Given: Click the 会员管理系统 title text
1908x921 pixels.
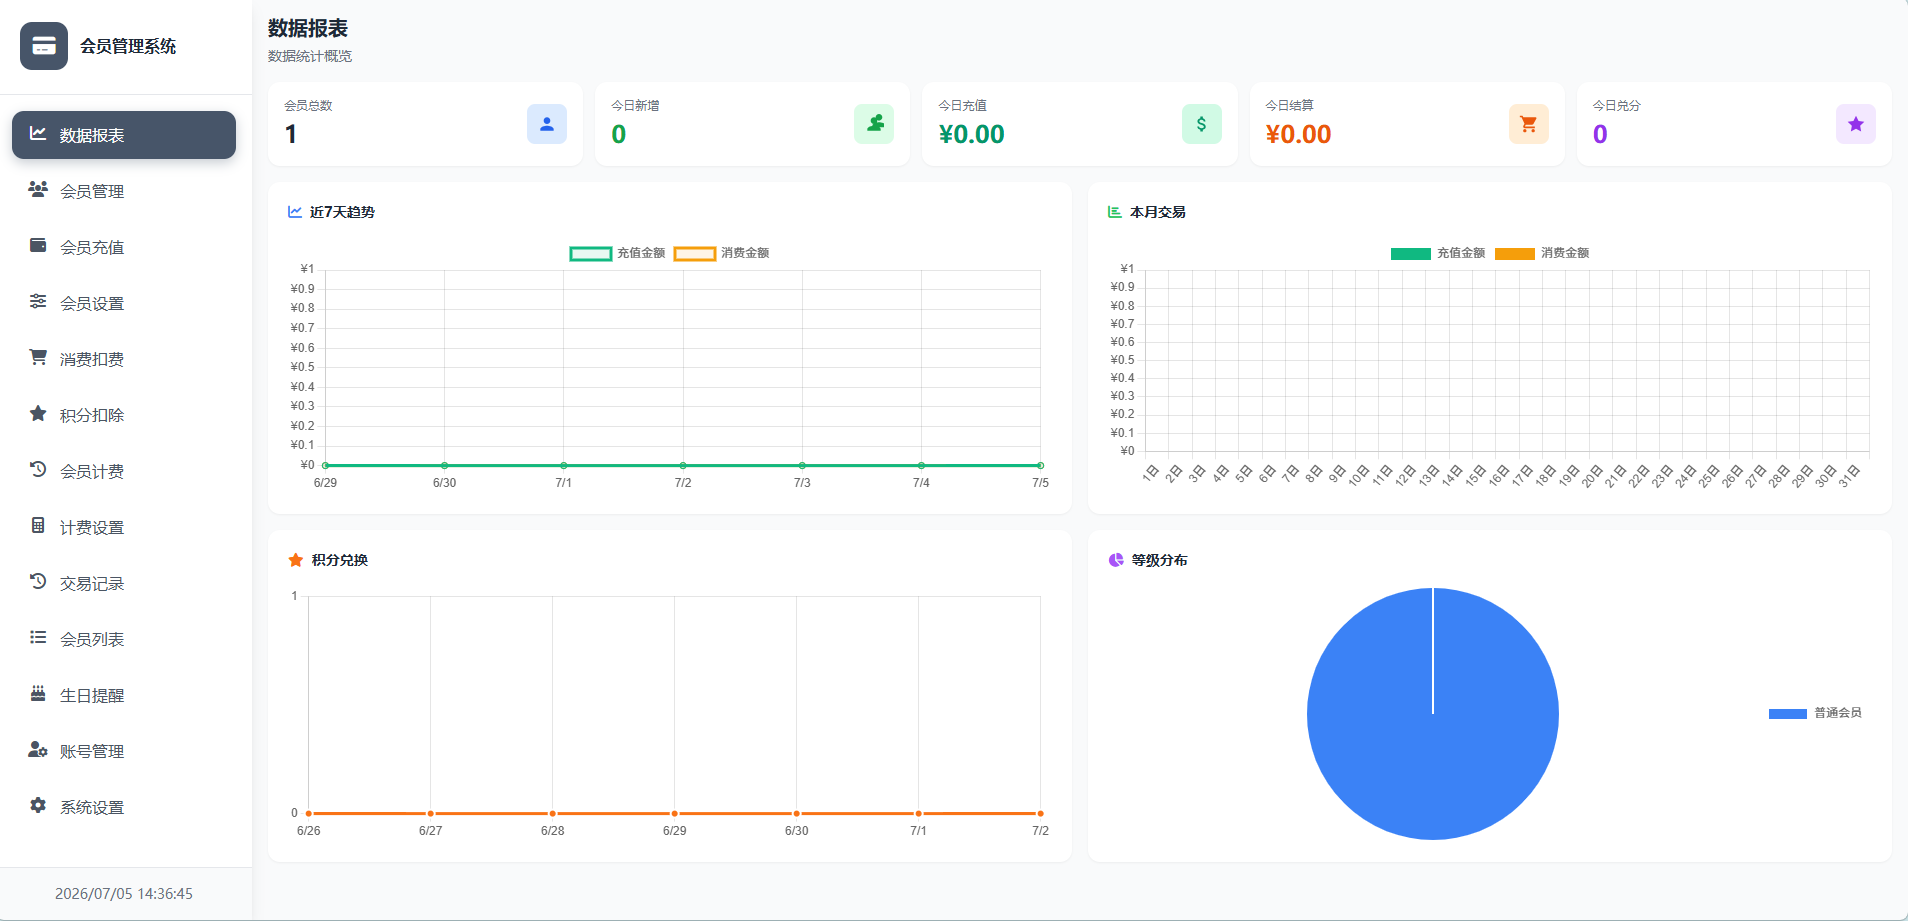Looking at the screenshot, I should click(x=128, y=46).
